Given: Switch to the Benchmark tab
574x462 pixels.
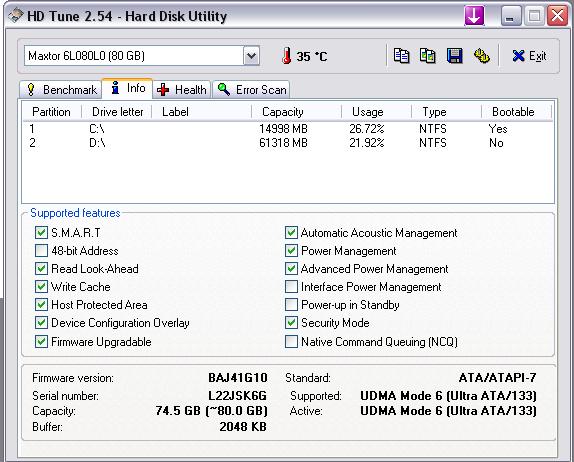Looking at the screenshot, I should tap(60, 90).
